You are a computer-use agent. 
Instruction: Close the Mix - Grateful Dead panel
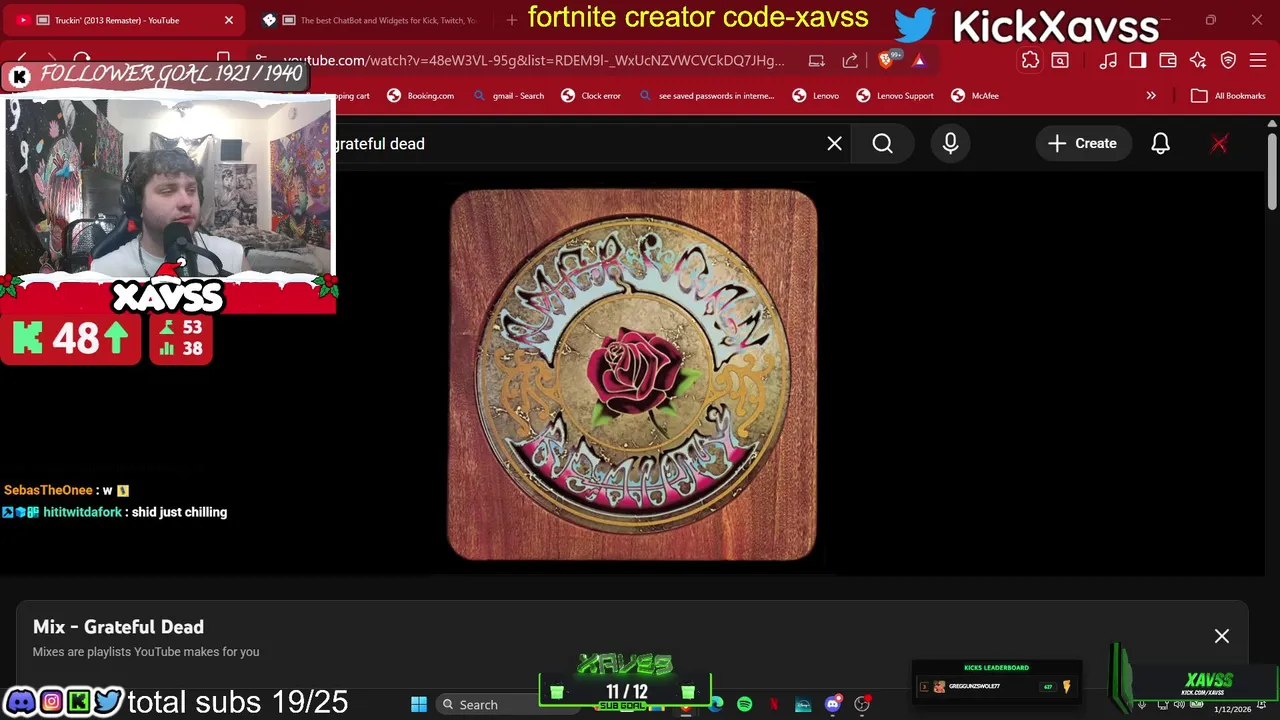pos(1222,636)
